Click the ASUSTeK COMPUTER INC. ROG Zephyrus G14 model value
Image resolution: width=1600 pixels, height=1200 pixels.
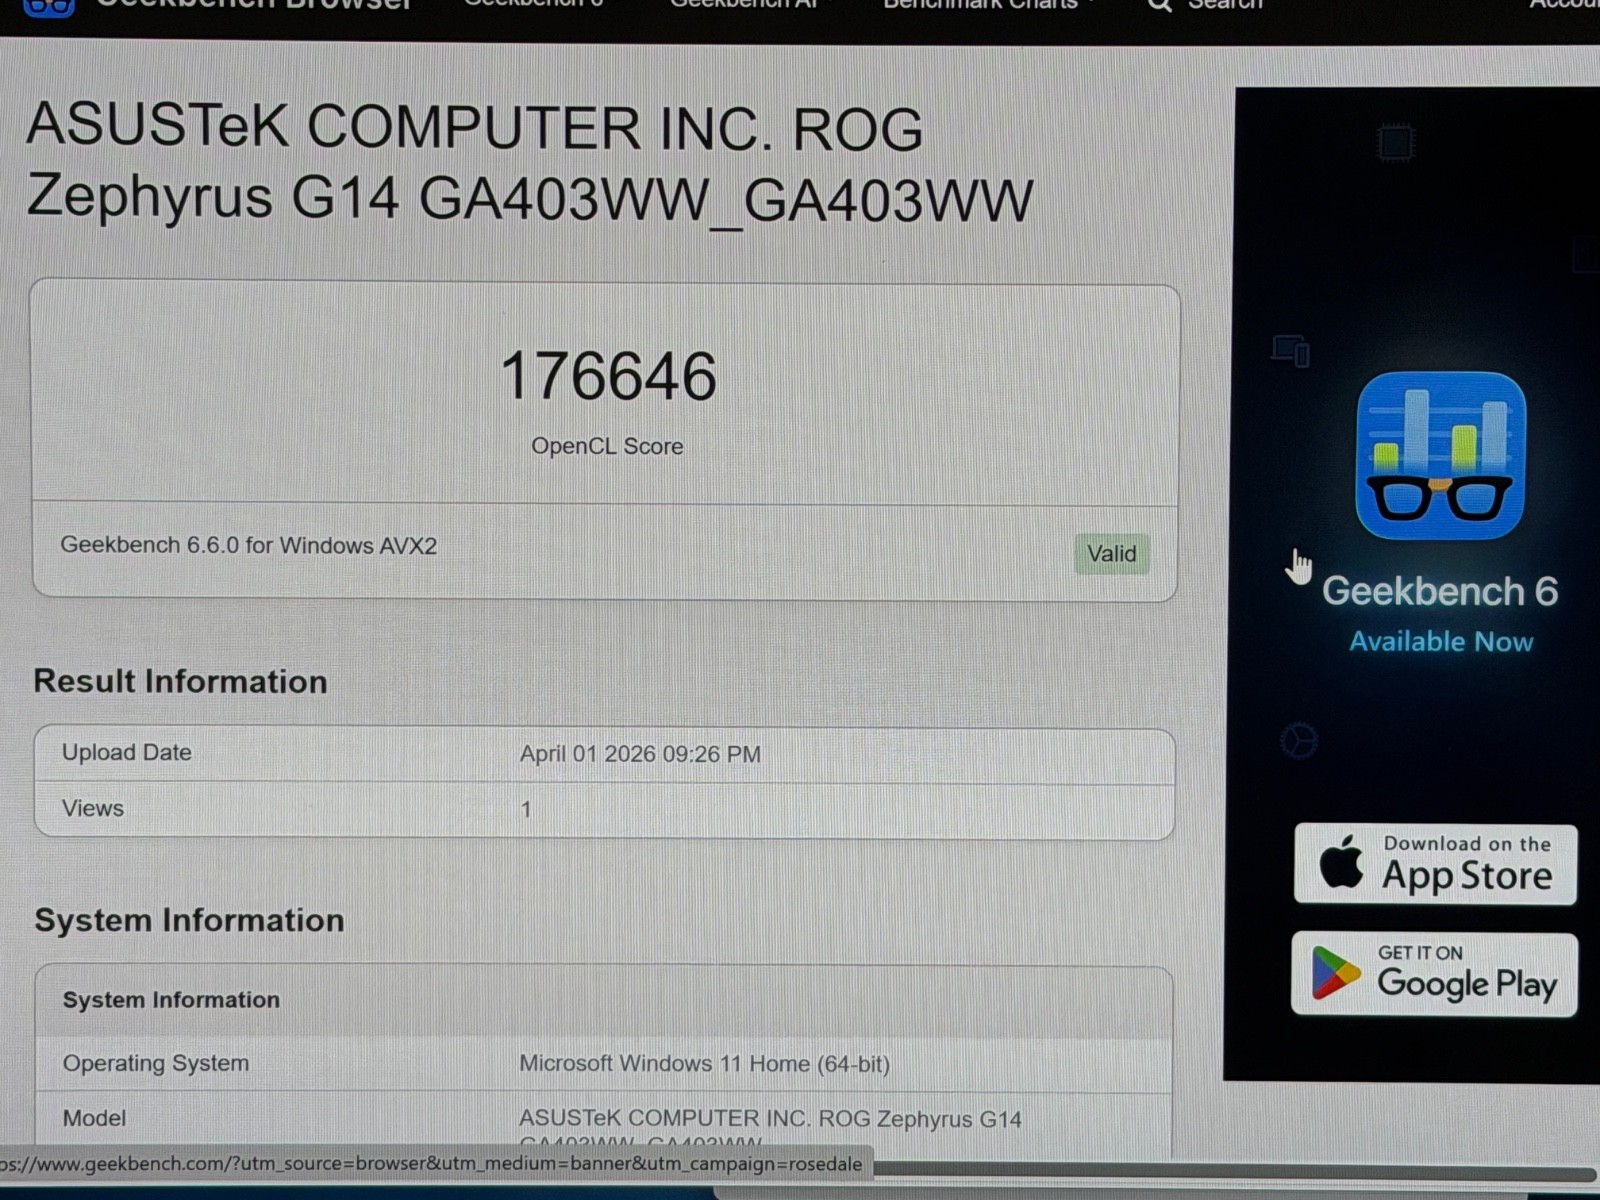coord(770,1128)
